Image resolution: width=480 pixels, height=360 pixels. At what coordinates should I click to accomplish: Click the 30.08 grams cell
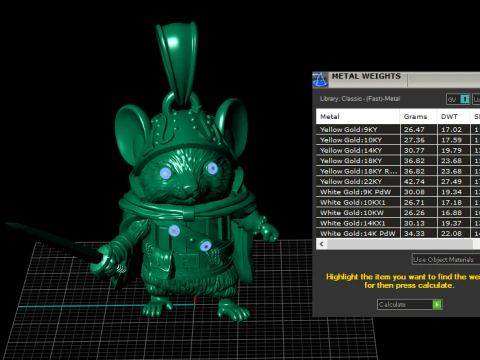tap(418, 192)
